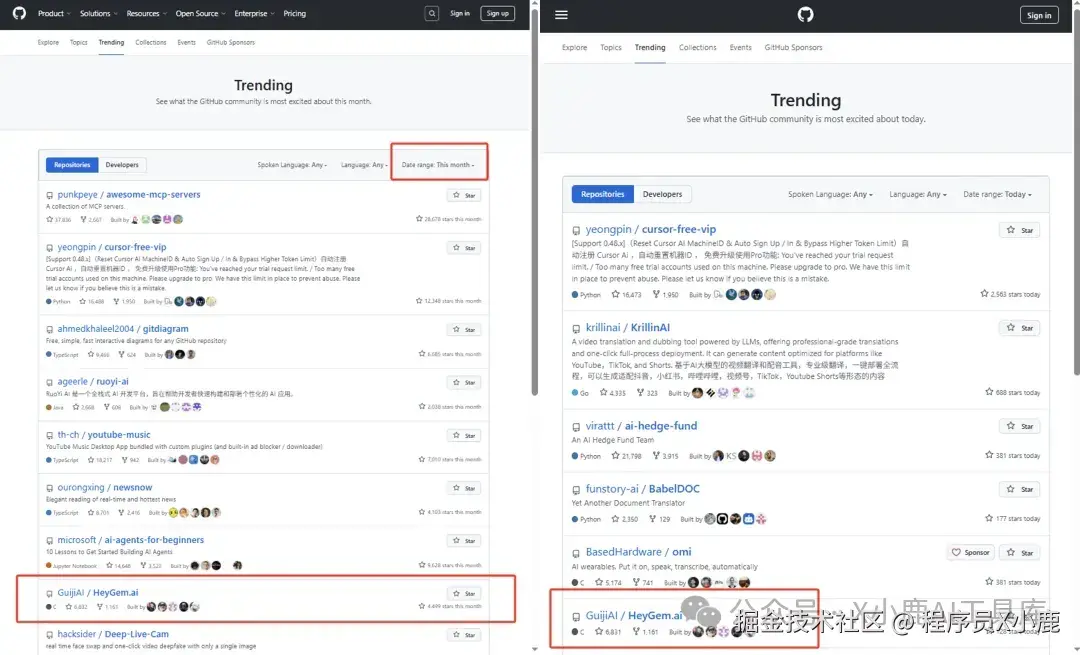Star the KrillinAI repository

coord(1019,328)
